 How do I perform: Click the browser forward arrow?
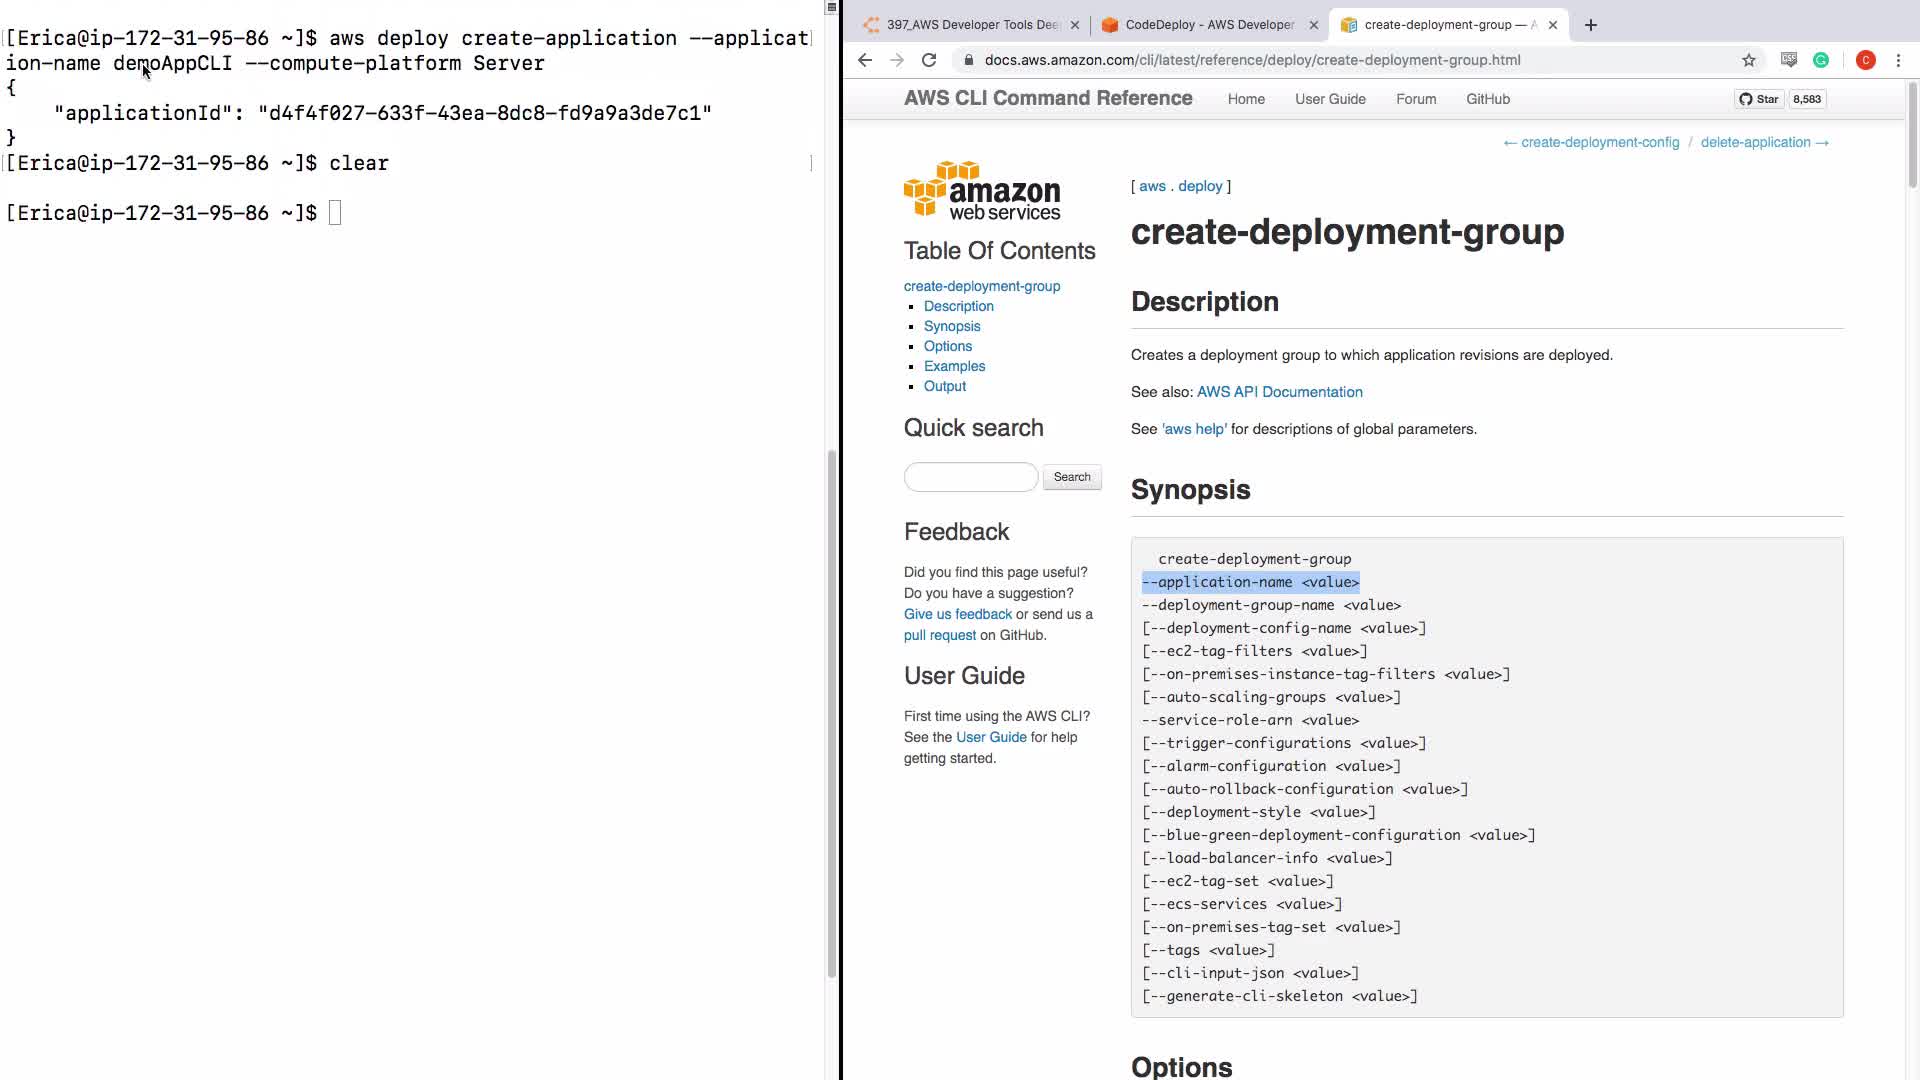tap(897, 60)
